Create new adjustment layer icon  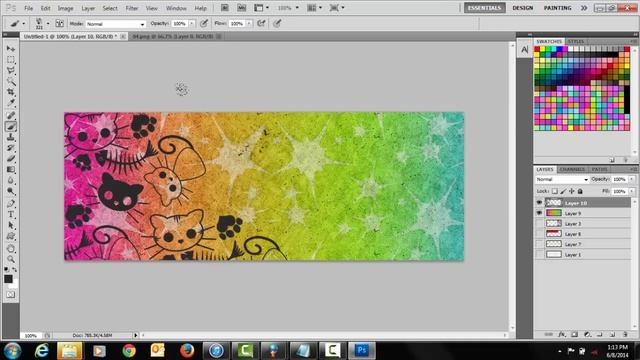tap(587, 334)
